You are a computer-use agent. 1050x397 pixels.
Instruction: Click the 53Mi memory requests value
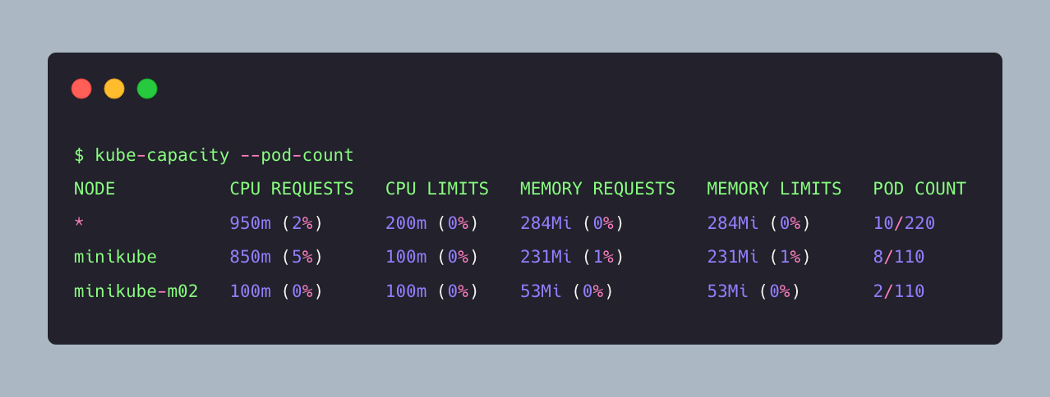point(541,291)
